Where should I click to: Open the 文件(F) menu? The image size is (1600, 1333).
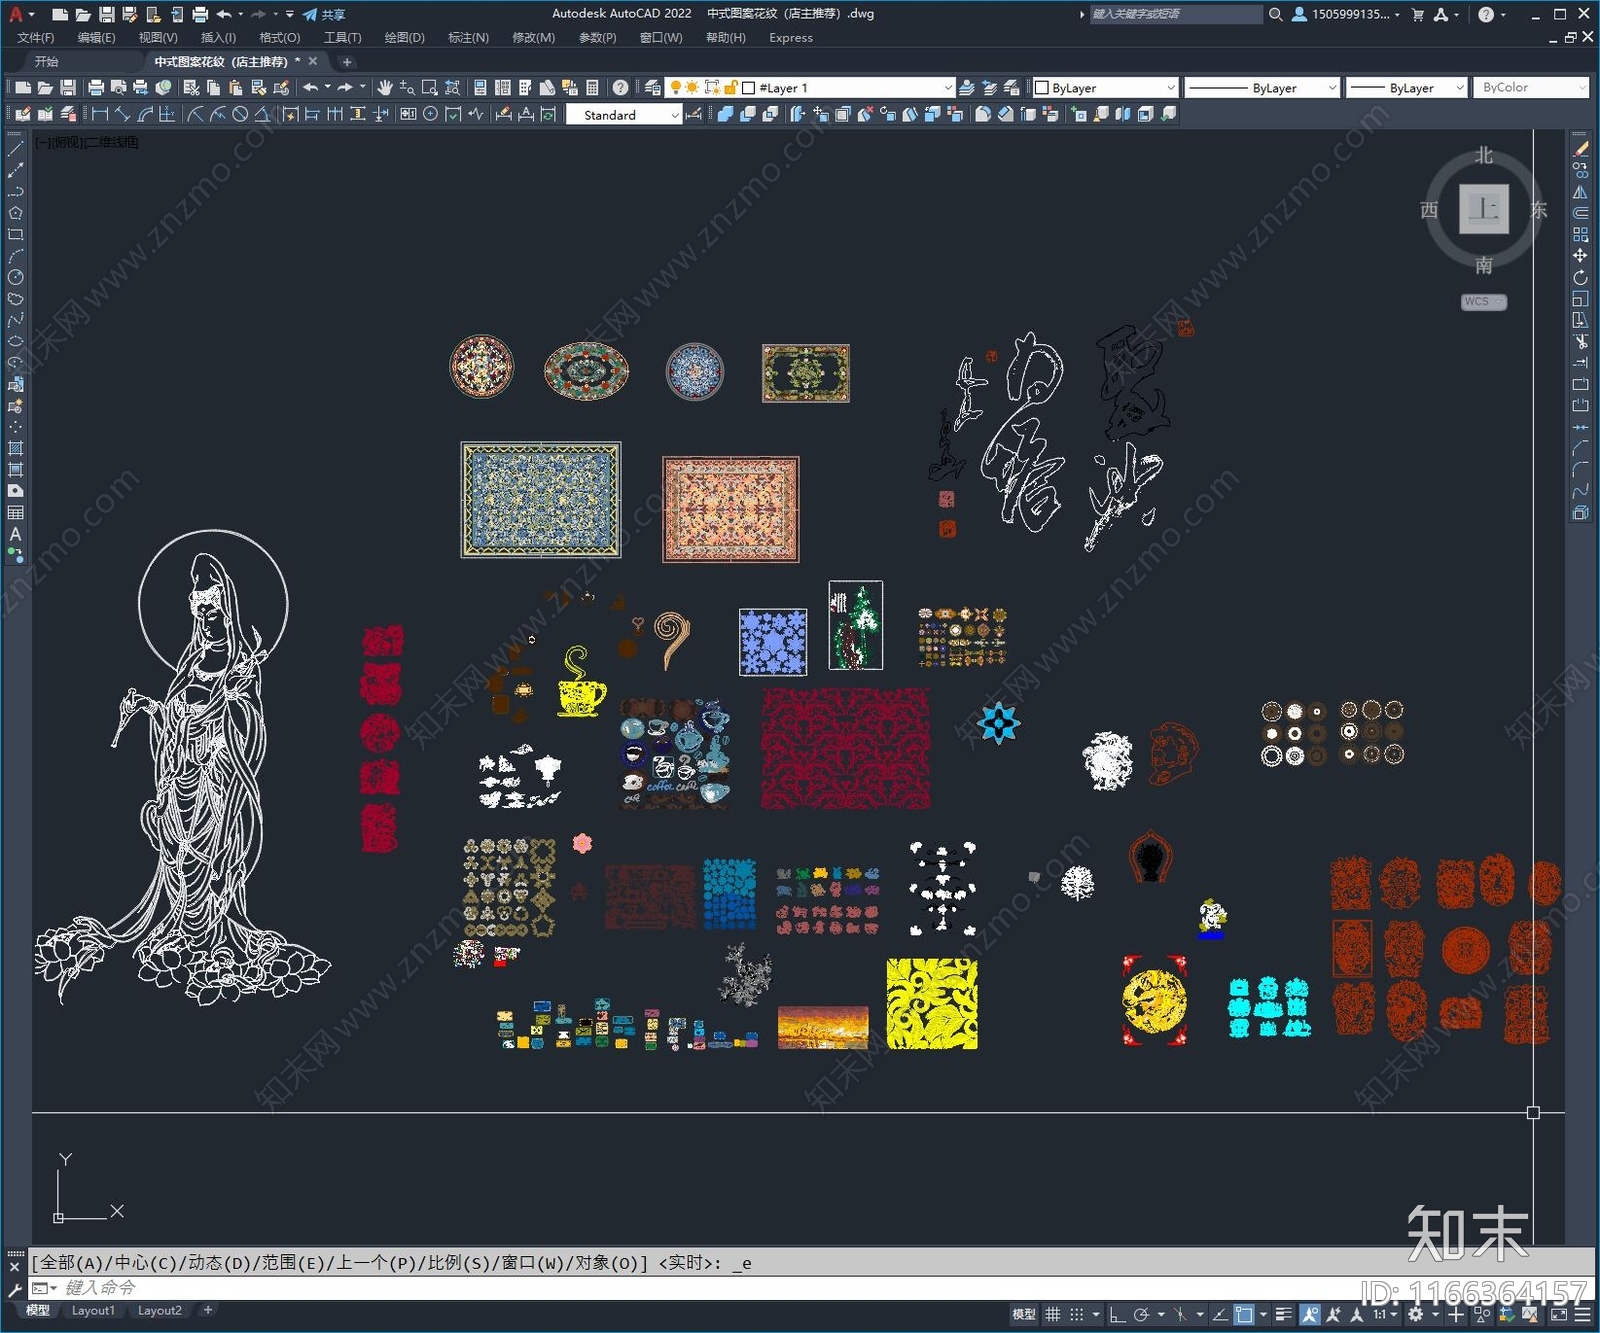(x=36, y=38)
